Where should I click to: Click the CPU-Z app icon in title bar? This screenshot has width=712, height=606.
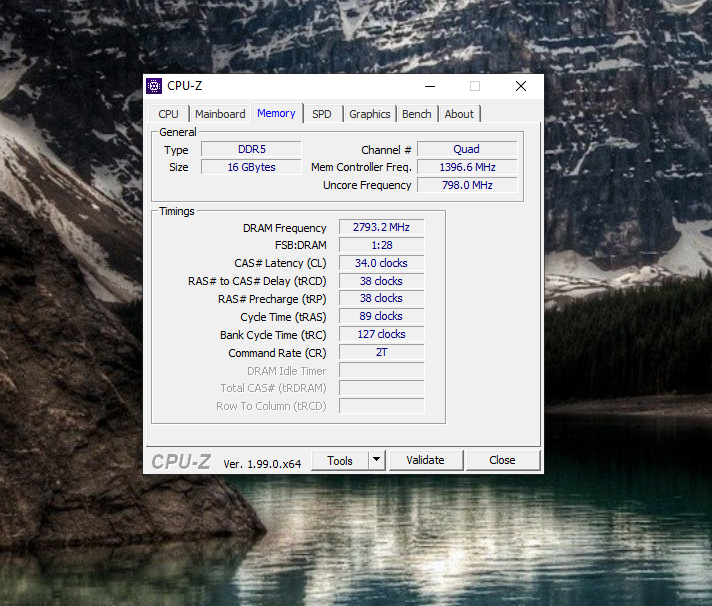point(154,86)
